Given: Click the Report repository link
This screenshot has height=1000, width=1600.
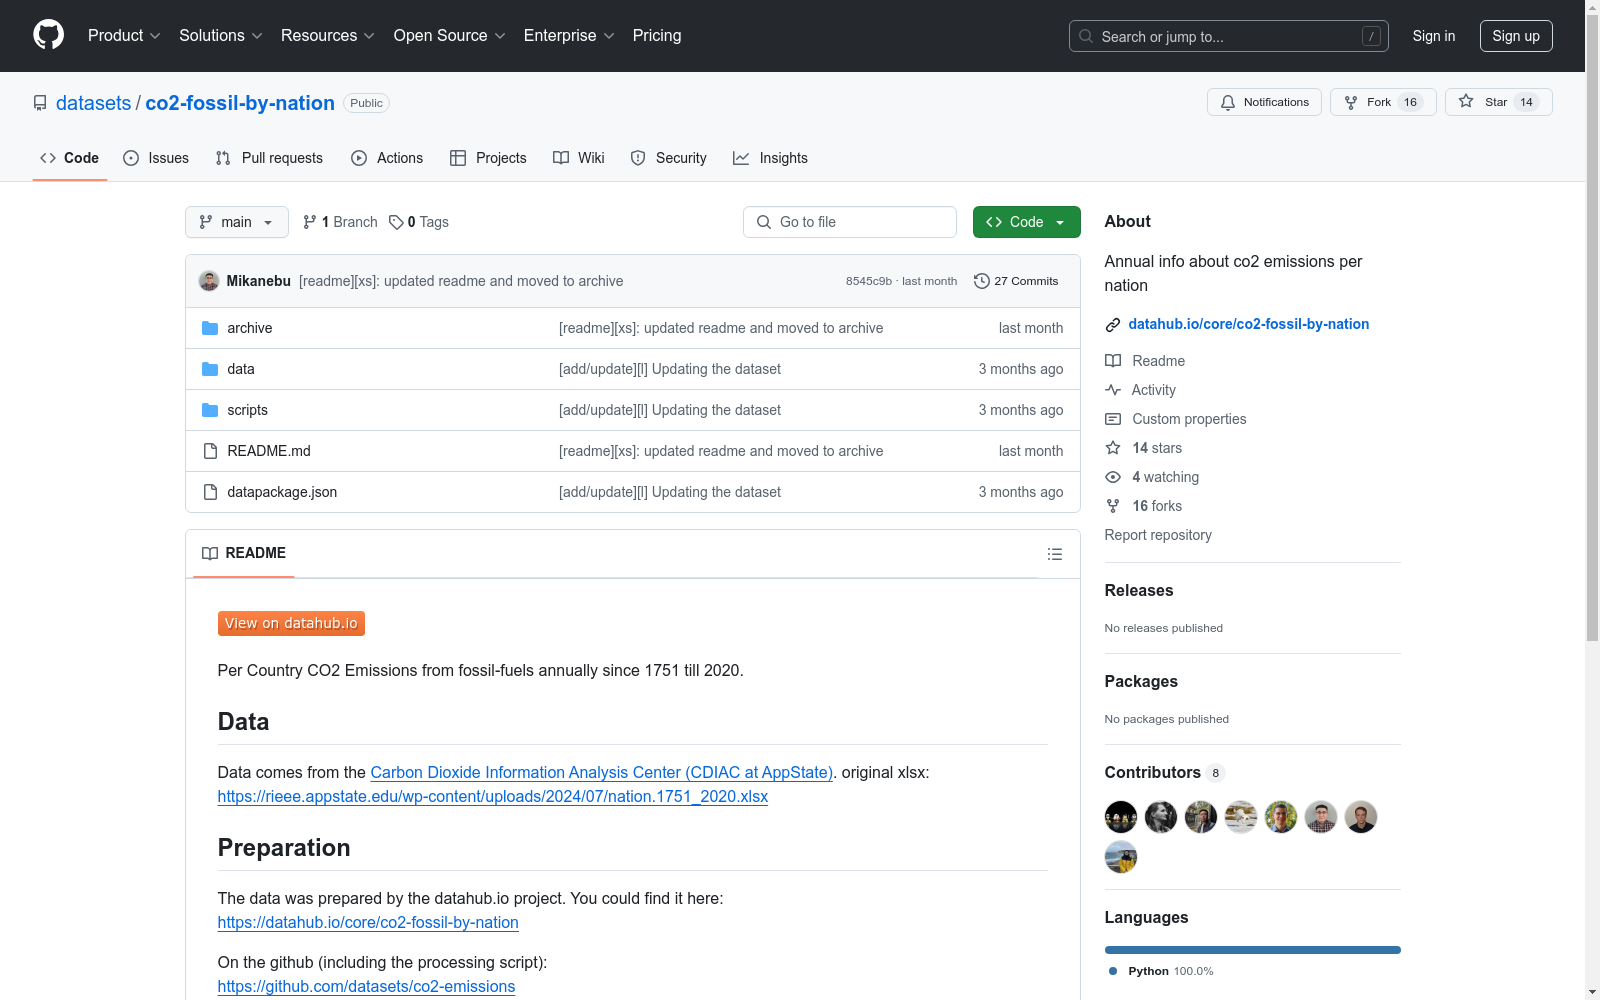Looking at the screenshot, I should (x=1158, y=535).
